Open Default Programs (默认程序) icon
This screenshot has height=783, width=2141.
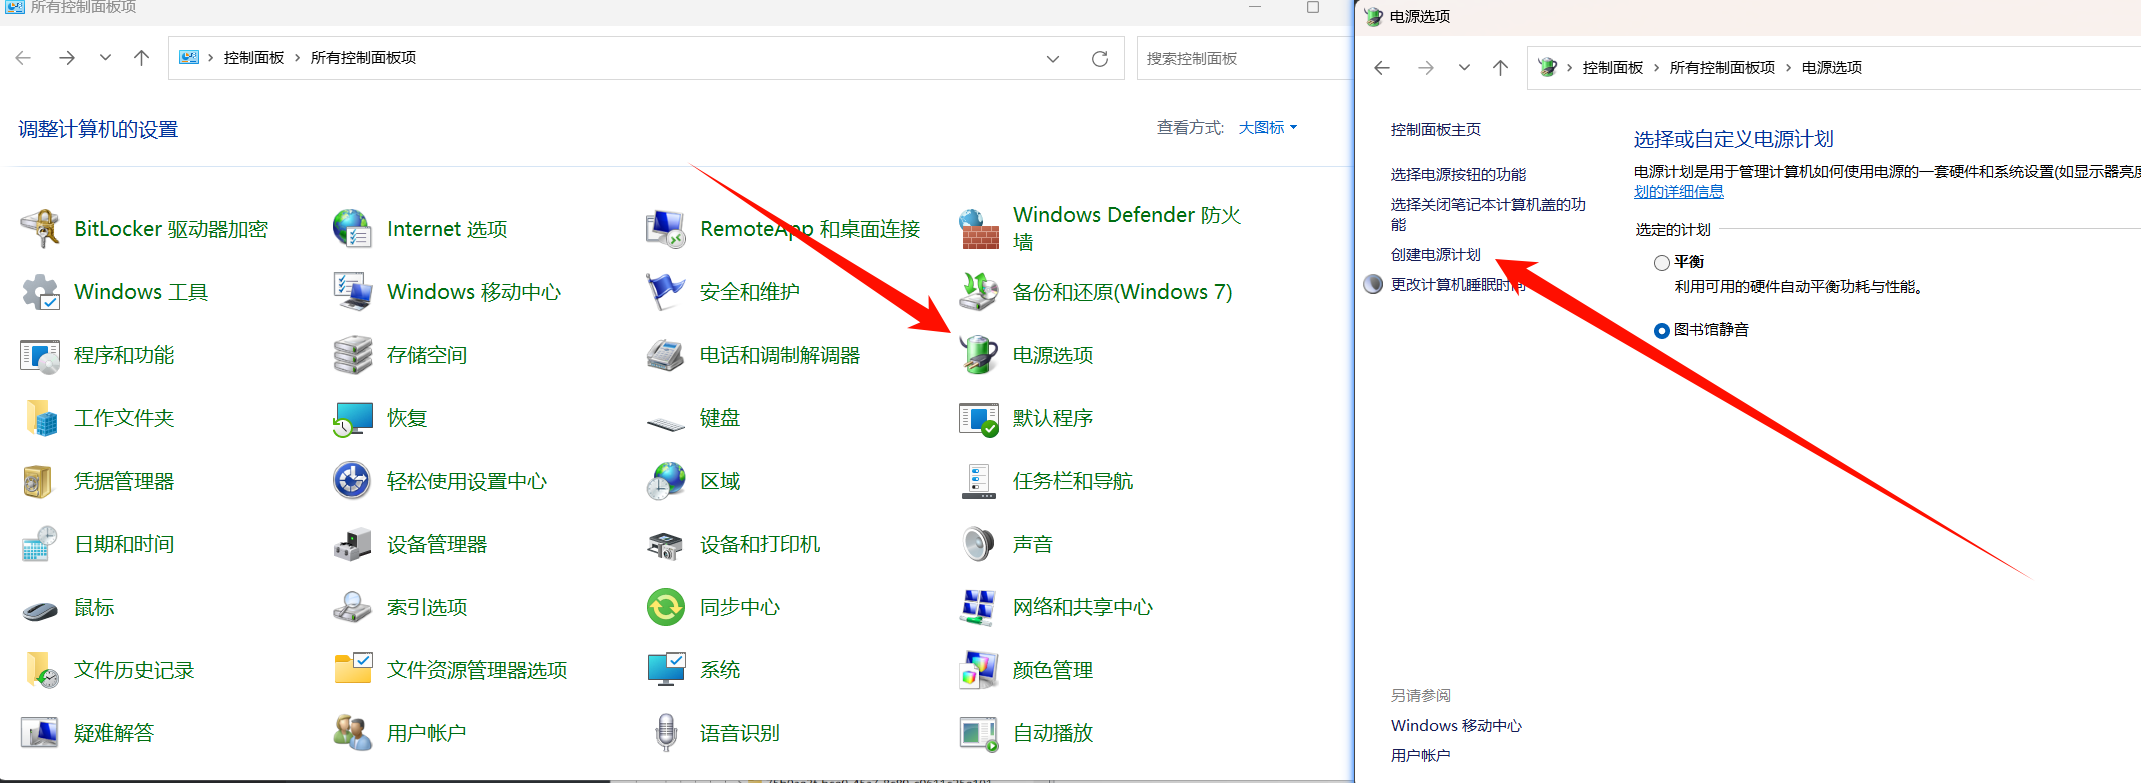978,418
